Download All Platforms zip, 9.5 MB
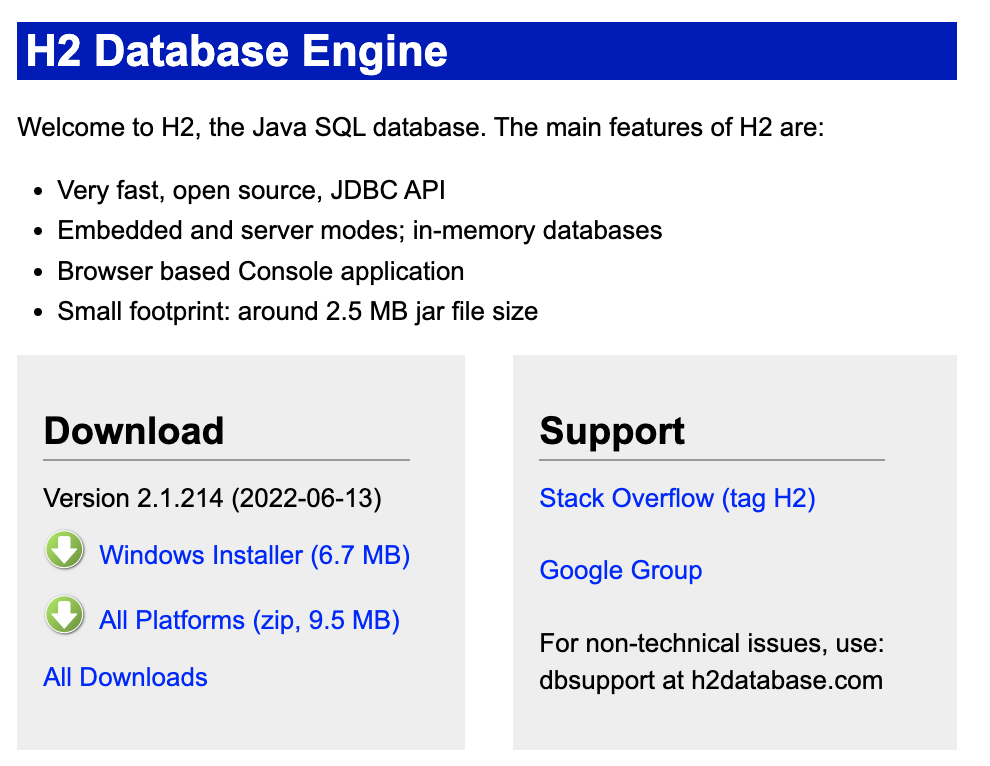Image resolution: width=990 pixels, height=766 pixels. pos(249,620)
